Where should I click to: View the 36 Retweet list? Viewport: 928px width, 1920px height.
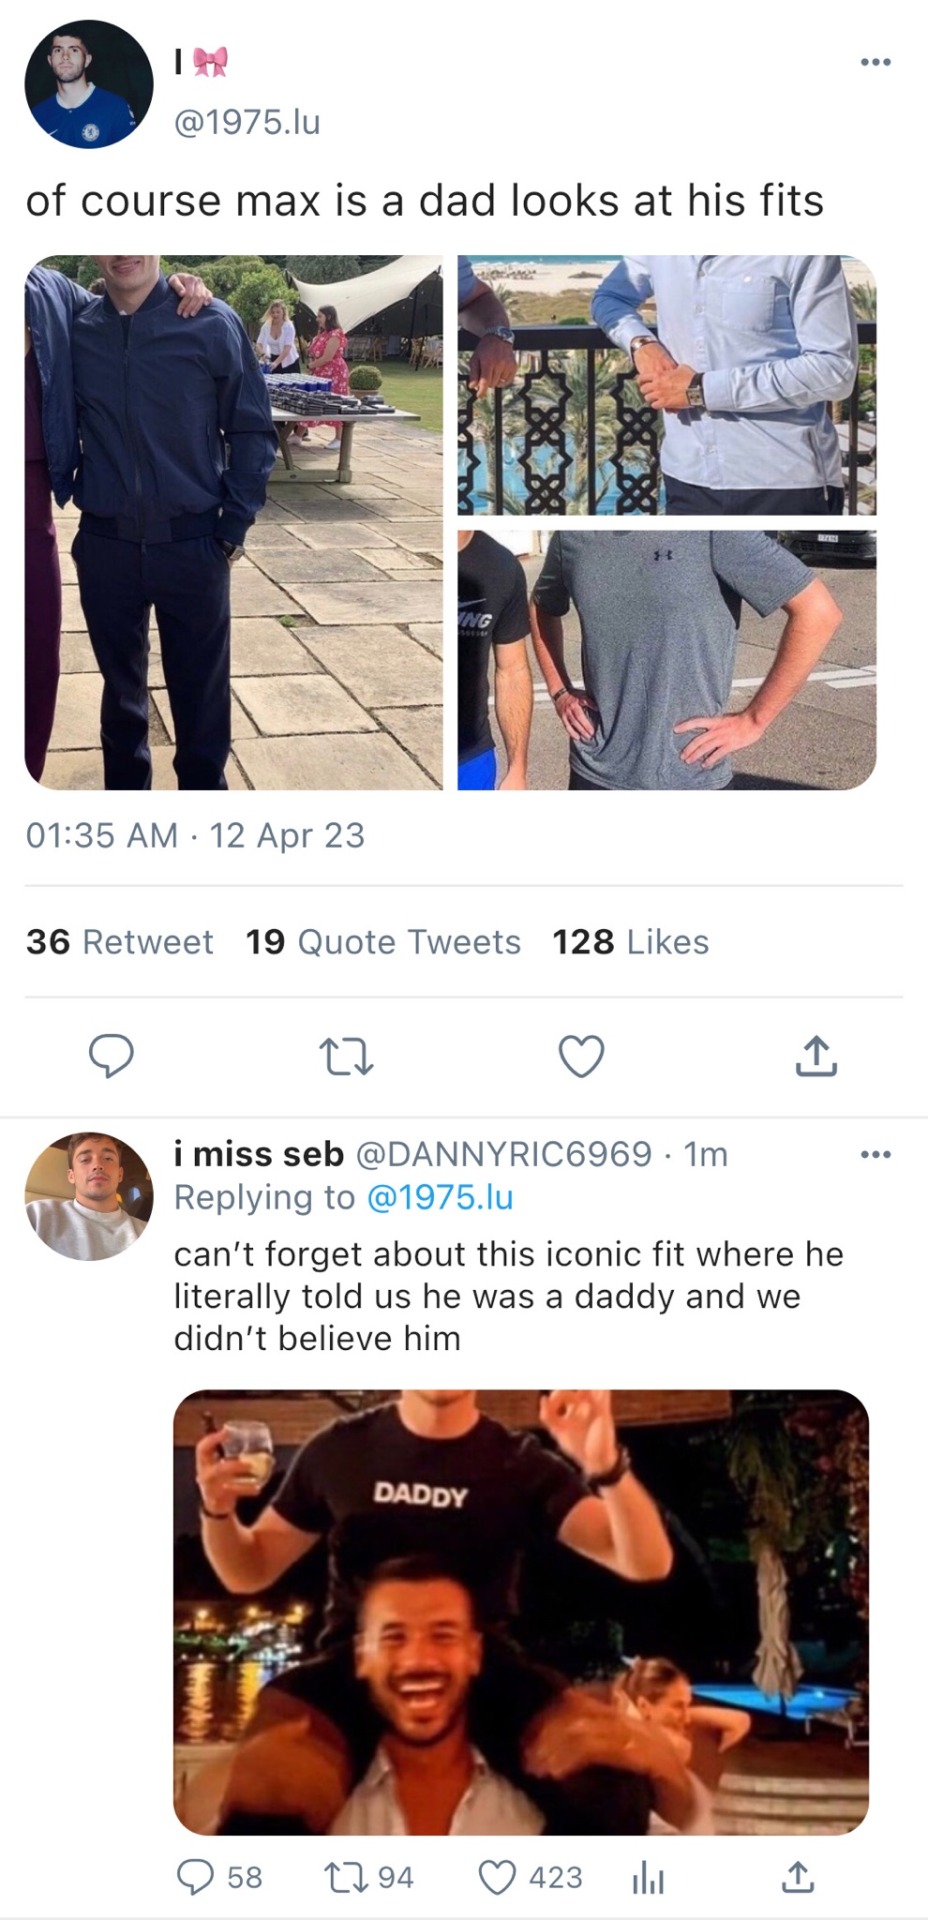pos(120,942)
